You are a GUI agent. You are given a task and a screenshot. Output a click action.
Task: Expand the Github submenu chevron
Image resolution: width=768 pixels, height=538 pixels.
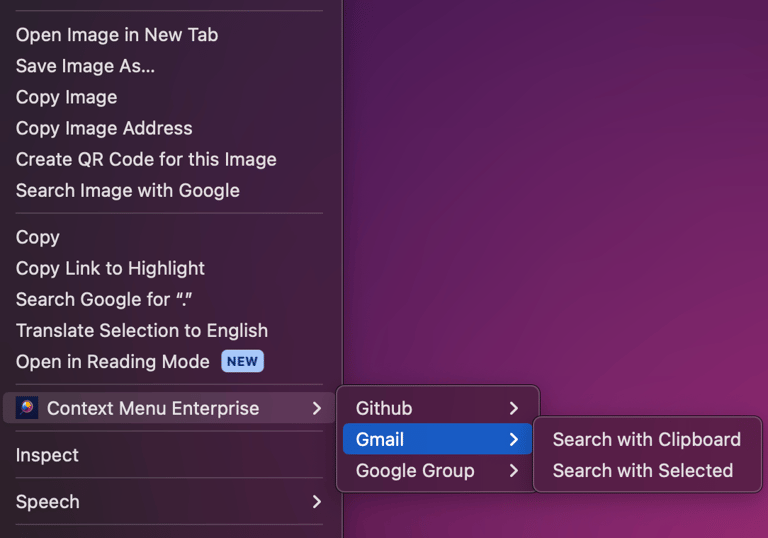[x=513, y=408]
